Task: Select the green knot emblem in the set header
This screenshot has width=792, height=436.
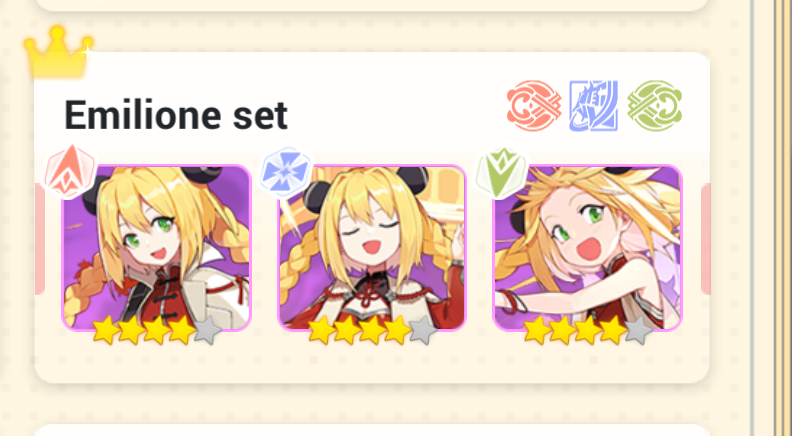Action: (655, 106)
